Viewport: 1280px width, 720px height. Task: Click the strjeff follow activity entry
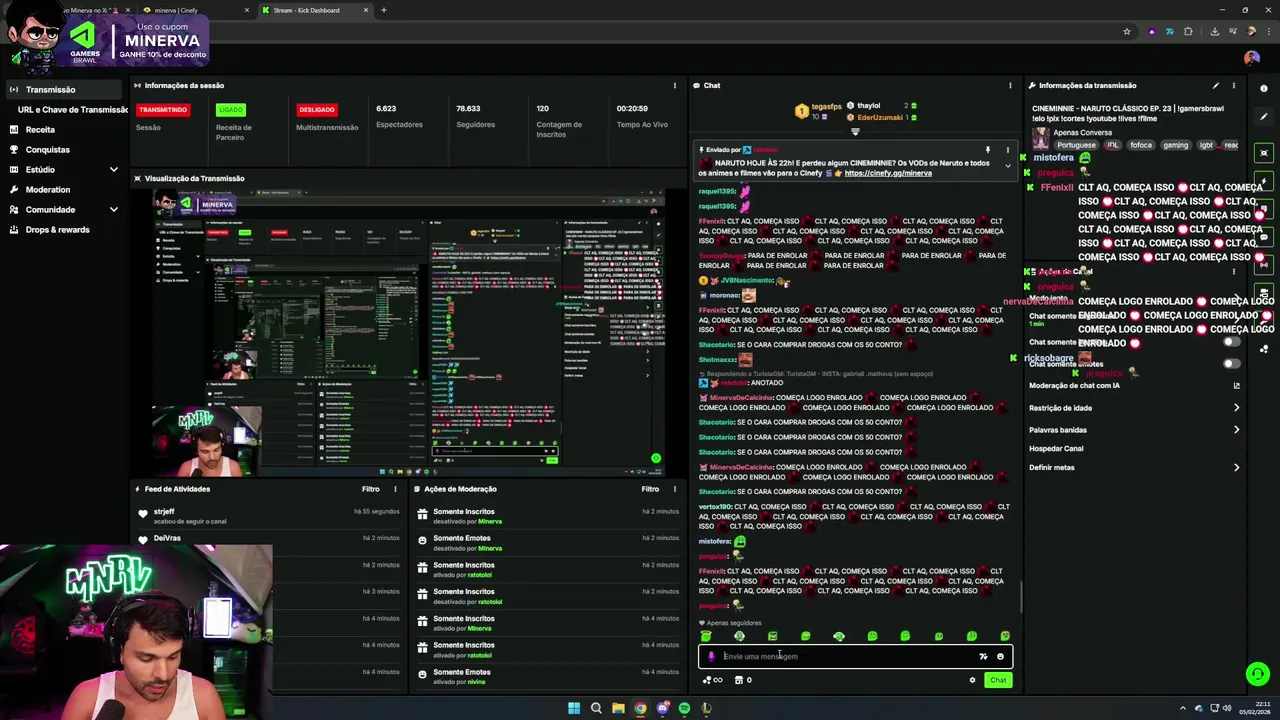coord(270,516)
